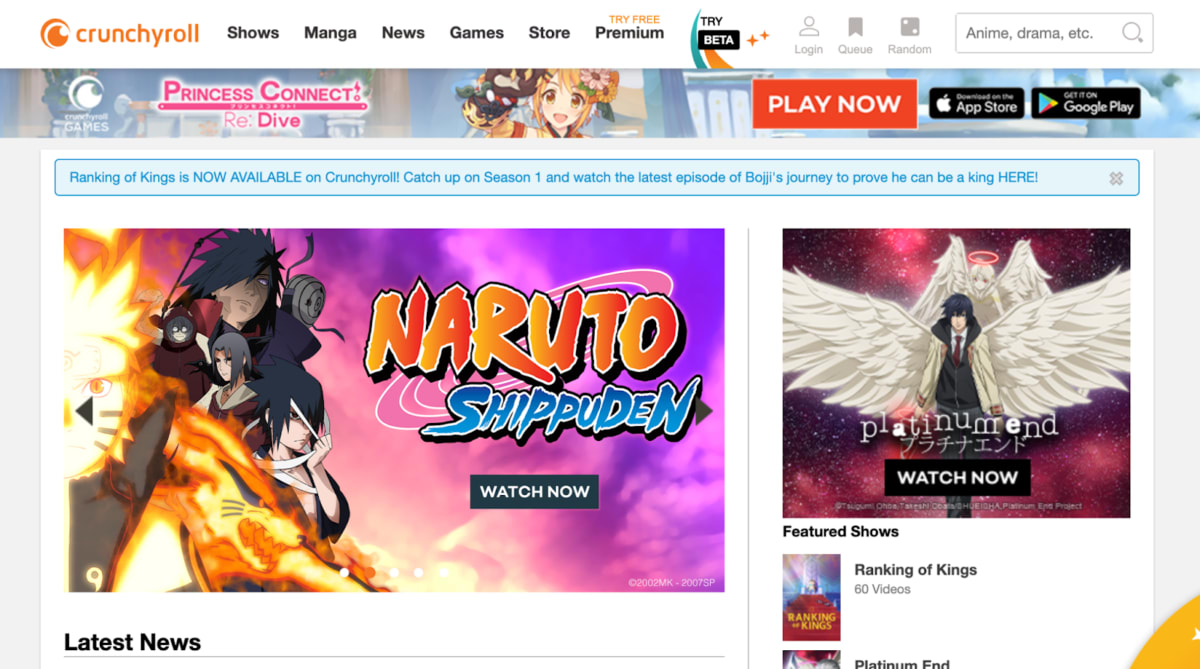Get it on Google Play badge
Image resolution: width=1200 pixels, height=669 pixels.
(1086, 103)
